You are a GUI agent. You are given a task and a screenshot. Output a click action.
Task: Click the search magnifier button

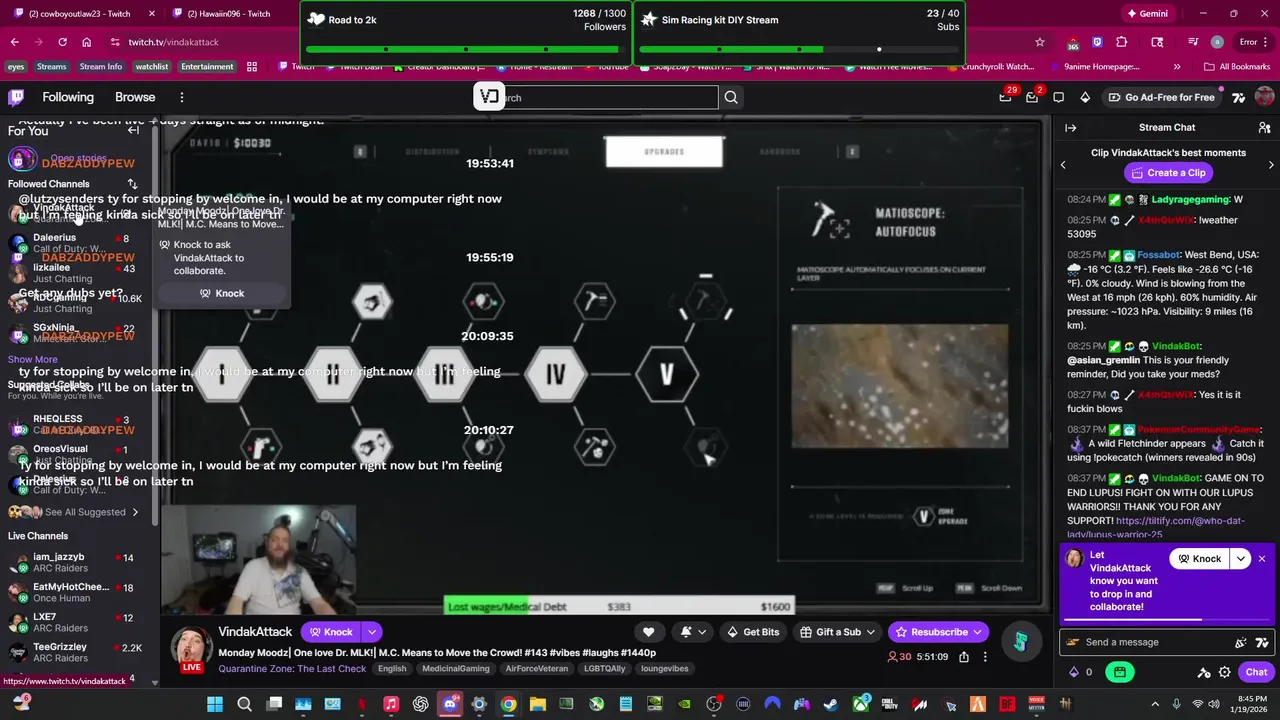point(731,97)
